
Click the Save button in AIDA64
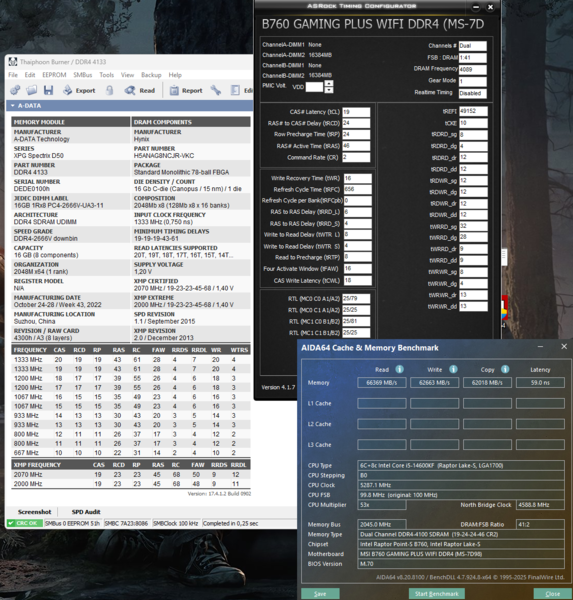320,593
